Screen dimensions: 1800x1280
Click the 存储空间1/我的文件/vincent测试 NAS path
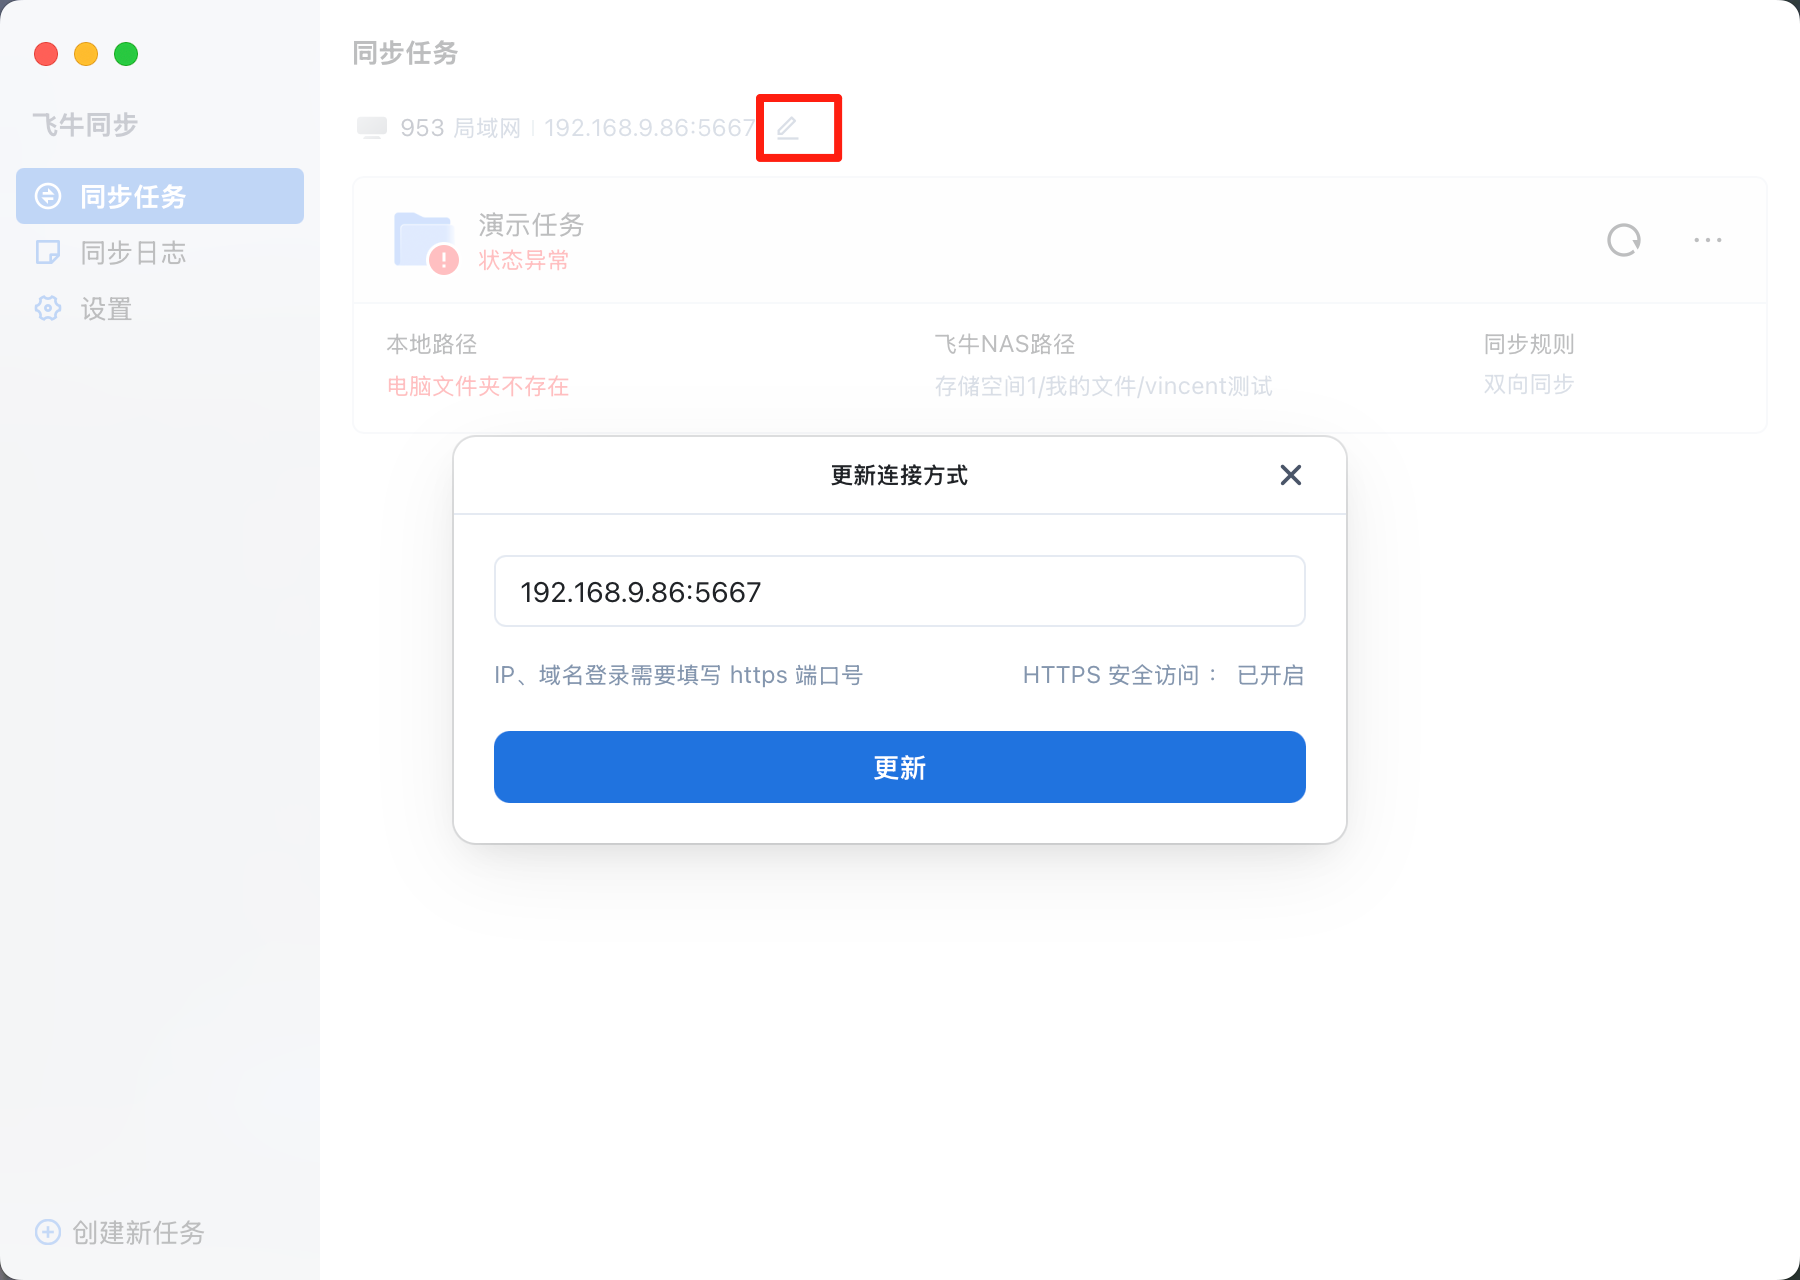[x=1104, y=386]
